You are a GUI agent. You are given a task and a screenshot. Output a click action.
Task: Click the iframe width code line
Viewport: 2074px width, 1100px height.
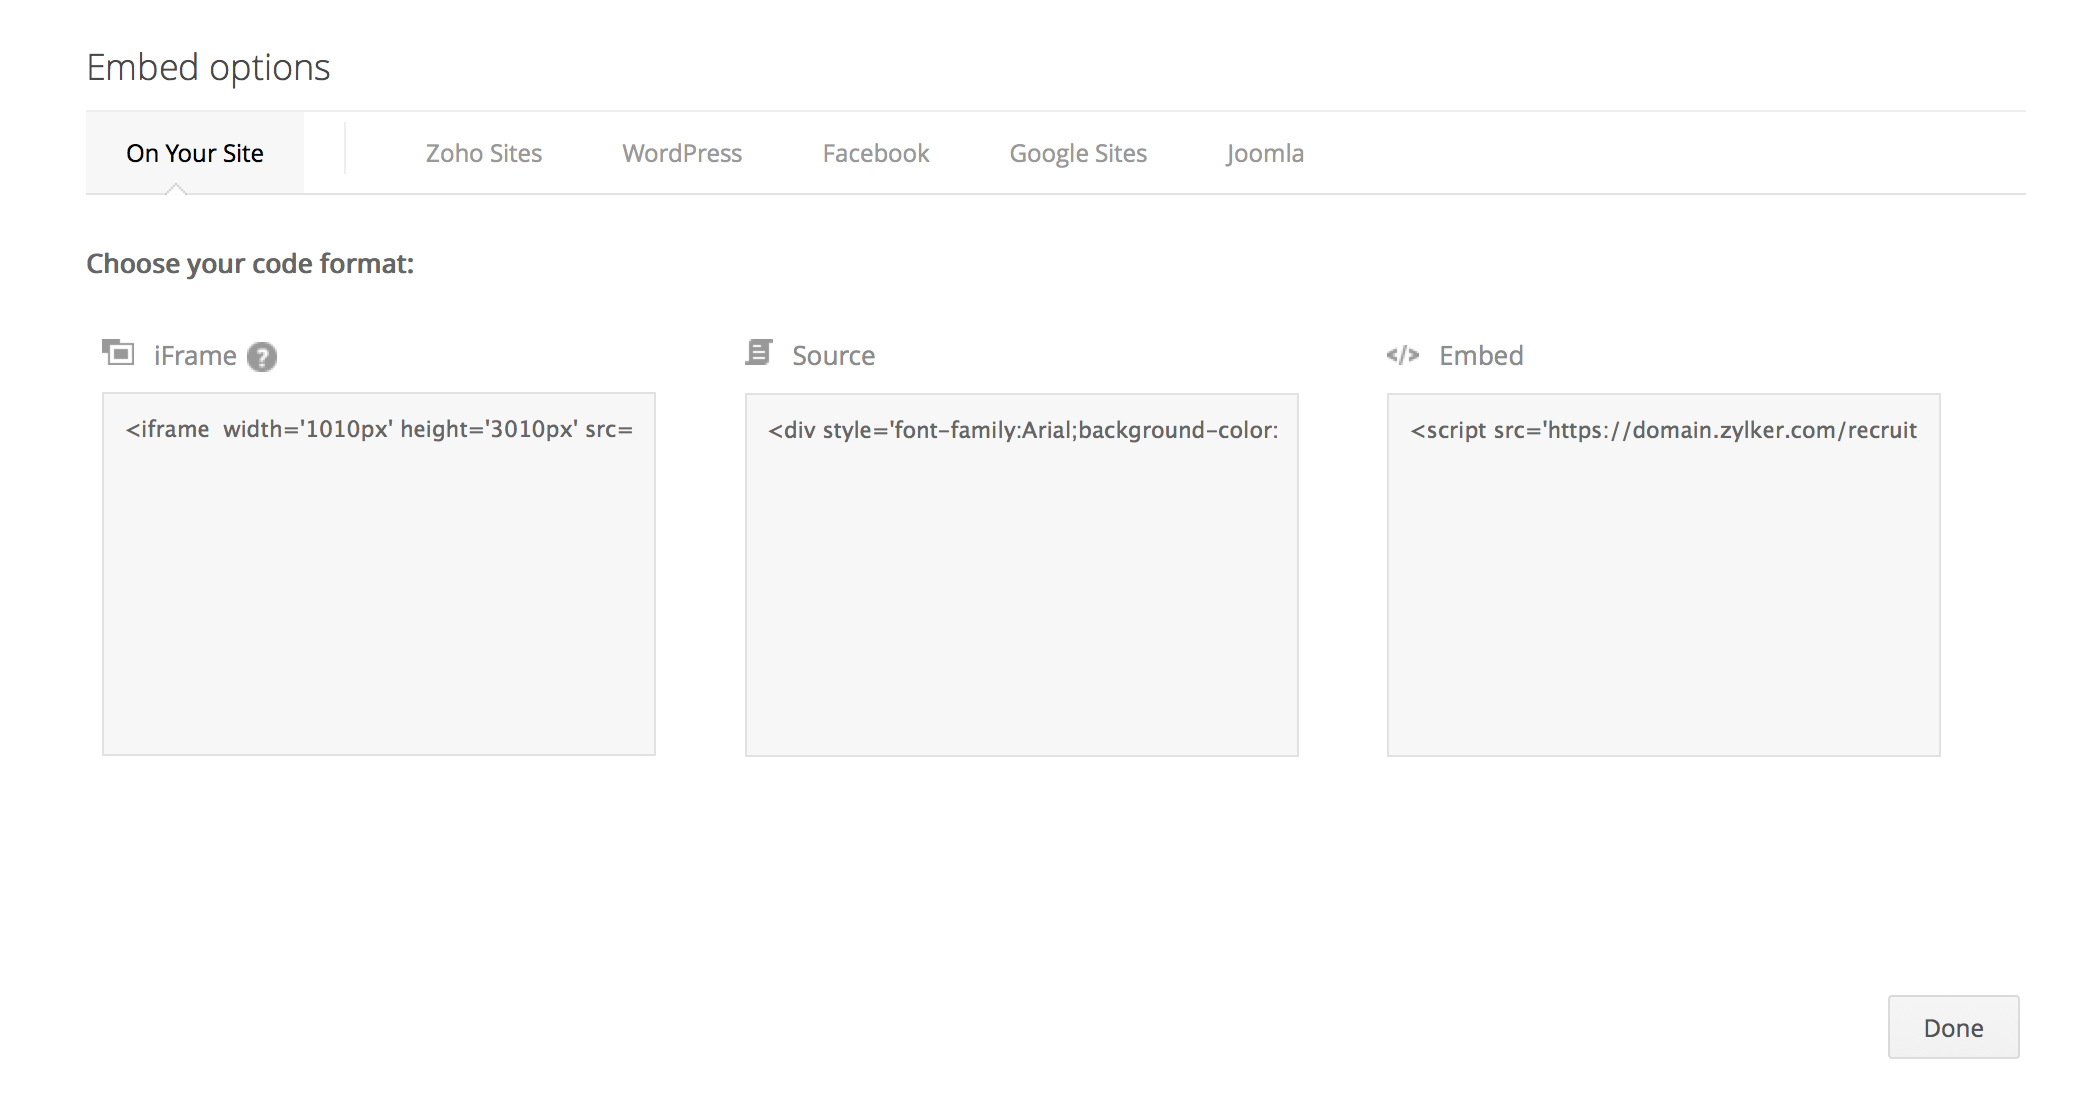pos(379,429)
